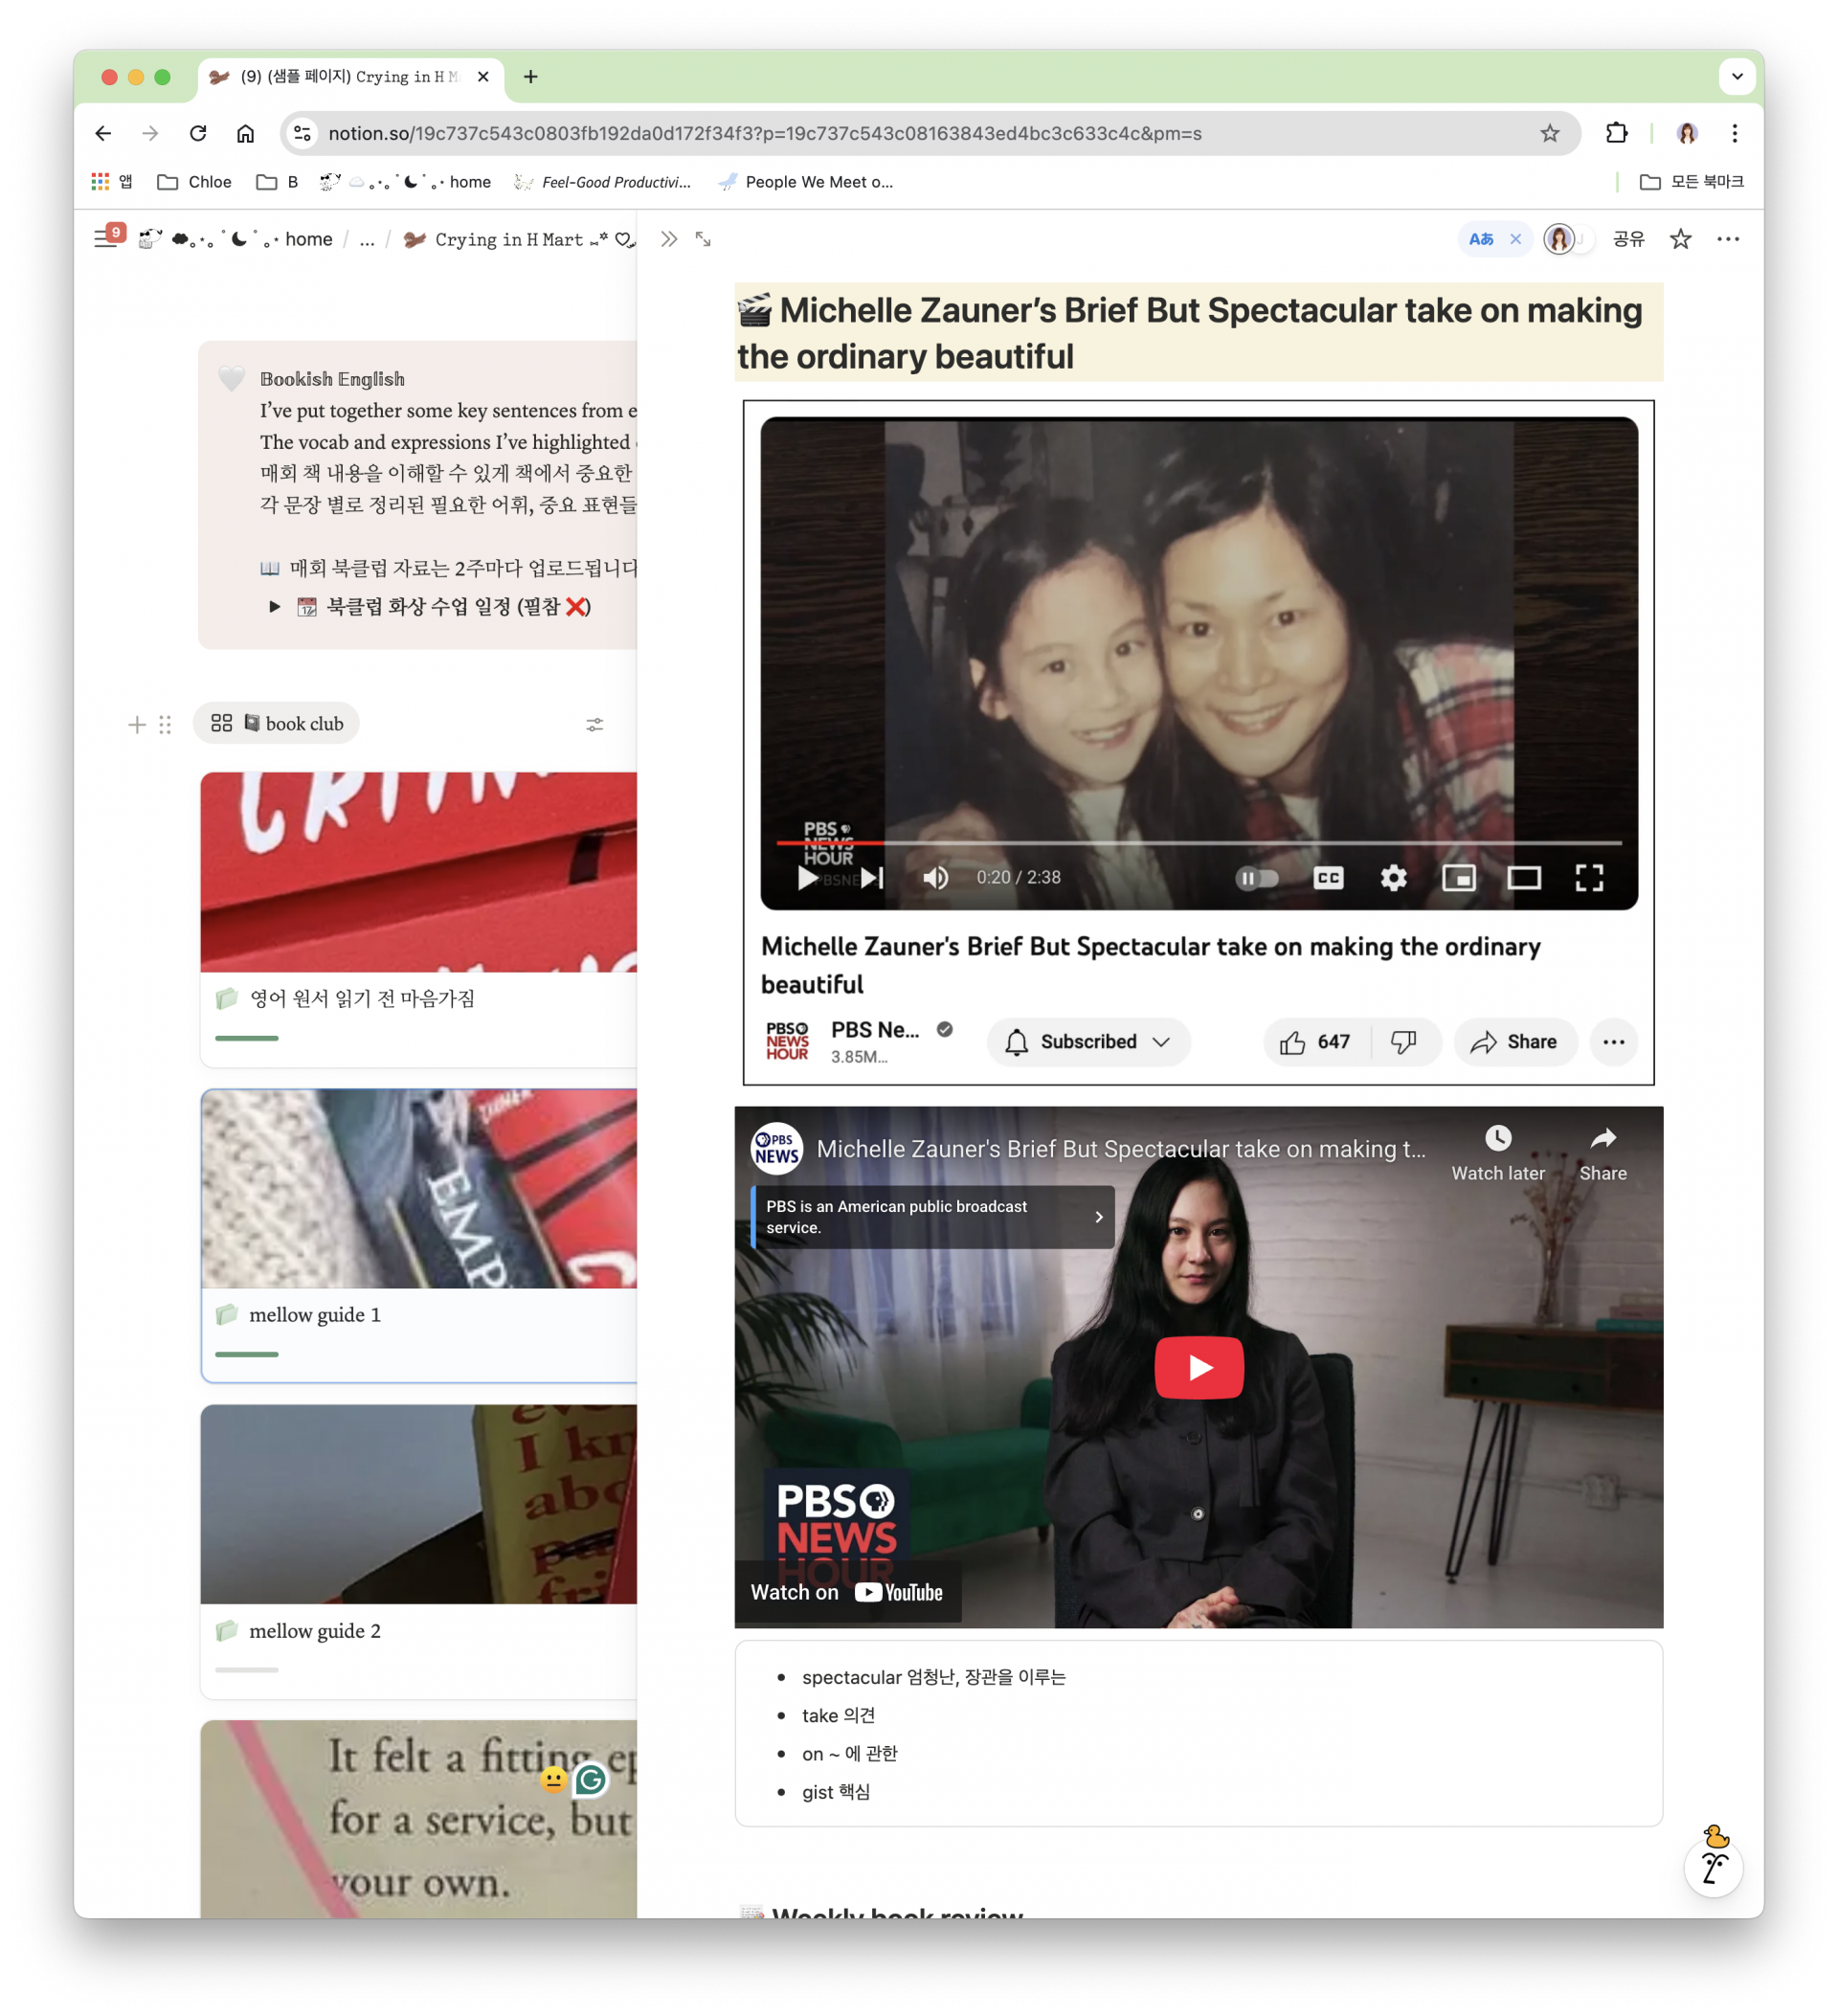Dismiss the translation toggle badge
Screen dimensions: 1838x2016
pyautogui.click(x=1515, y=239)
